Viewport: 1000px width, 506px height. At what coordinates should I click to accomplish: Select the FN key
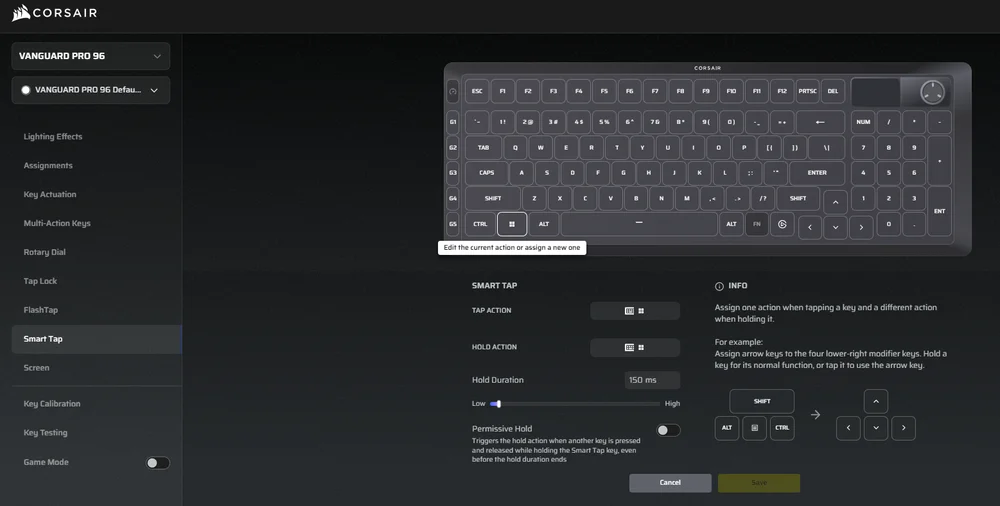(757, 225)
